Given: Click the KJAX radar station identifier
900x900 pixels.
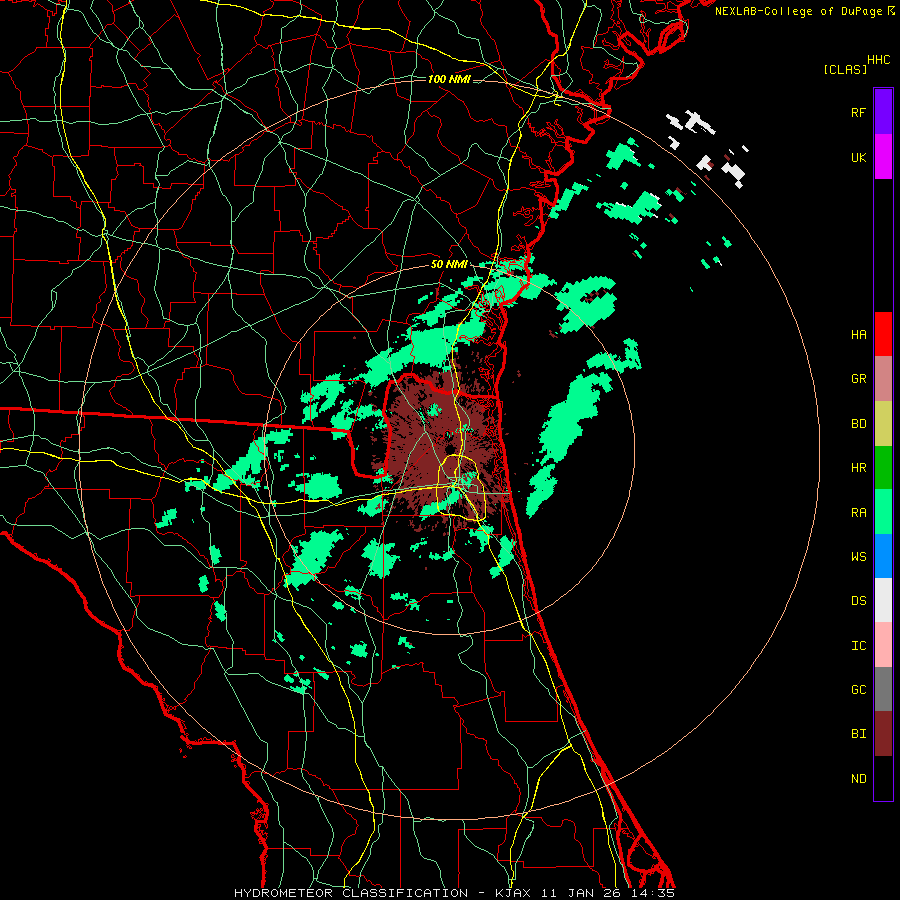Looking at the screenshot, I should pos(513,893).
